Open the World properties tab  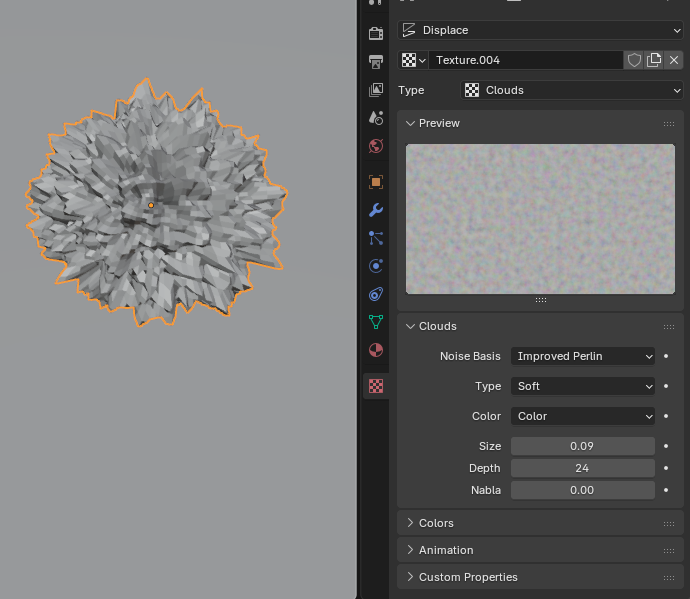click(376, 146)
